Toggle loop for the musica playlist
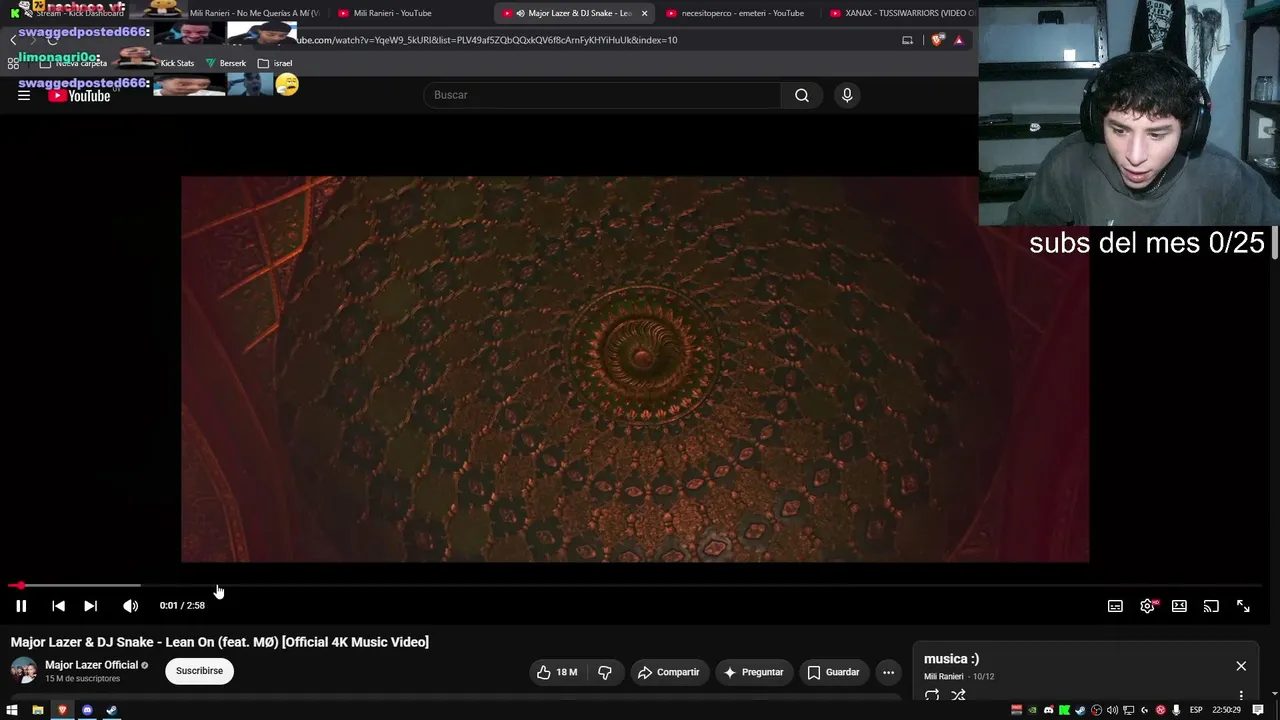 [932, 695]
